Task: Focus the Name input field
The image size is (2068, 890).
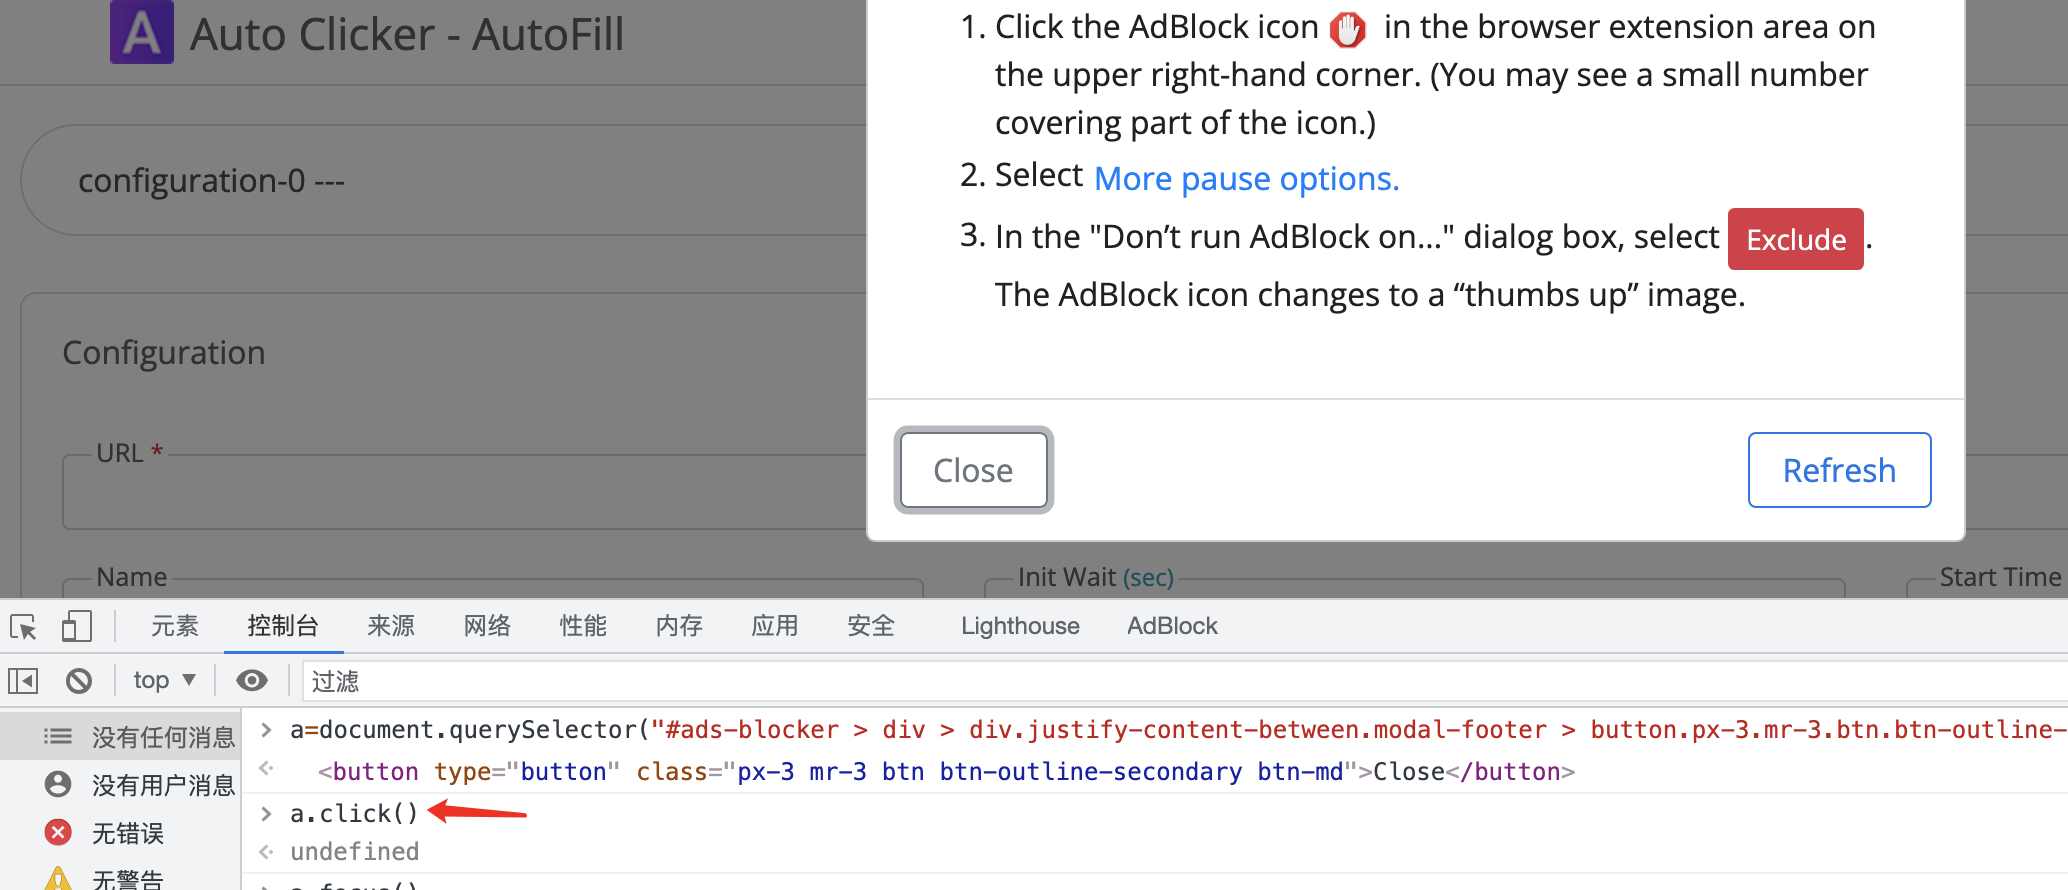Action: [493, 589]
